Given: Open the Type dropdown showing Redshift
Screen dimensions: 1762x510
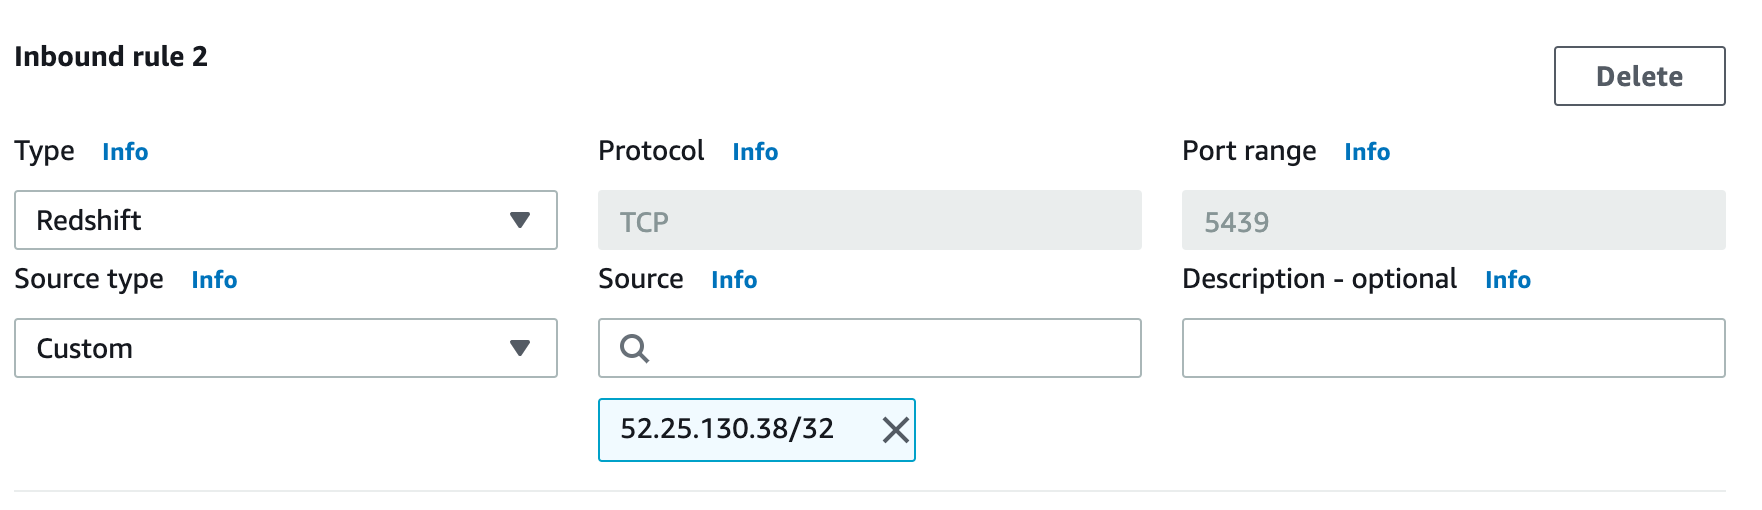Looking at the screenshot, I should (285, 220).
